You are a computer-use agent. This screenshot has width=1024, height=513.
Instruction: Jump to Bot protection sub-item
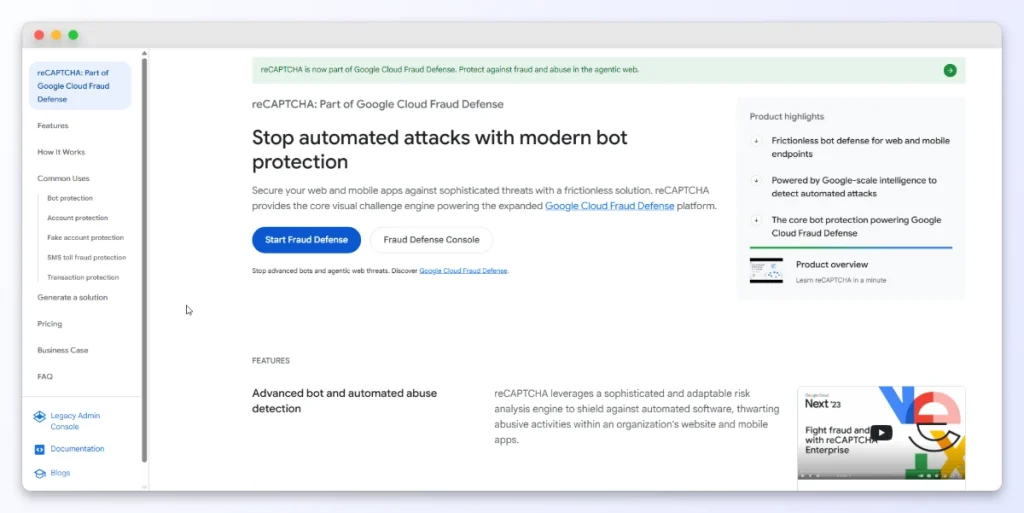pos(70,198)
